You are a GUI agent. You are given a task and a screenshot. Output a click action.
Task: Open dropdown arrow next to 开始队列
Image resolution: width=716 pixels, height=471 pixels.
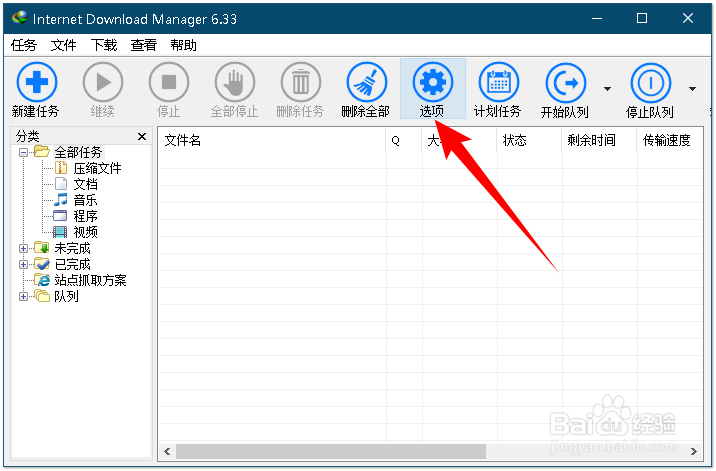click(607, 89)
